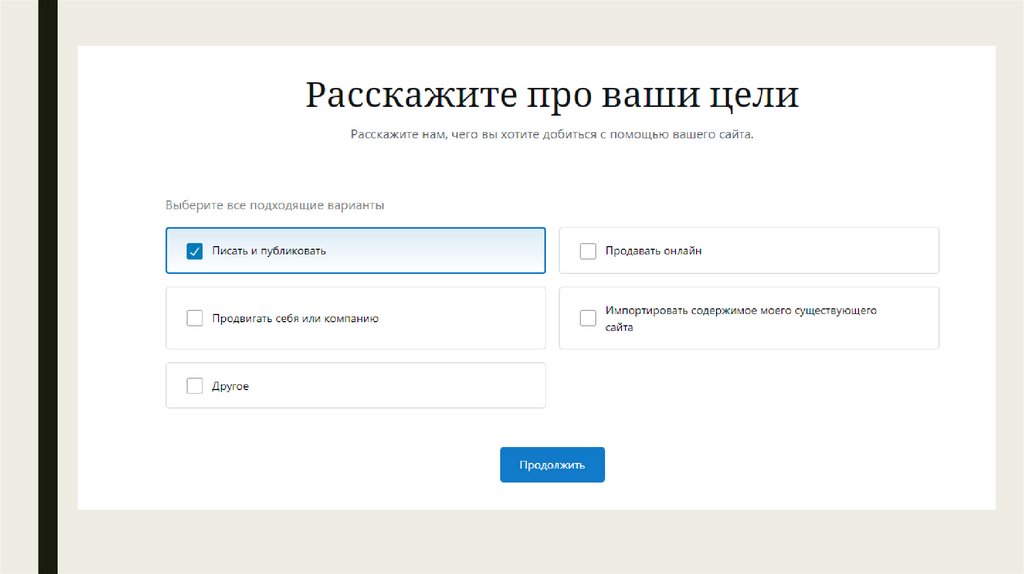Tick the "Продавать онлайн" checkbox
This screenshot has width=1024, height=574.
click(588, 251)
